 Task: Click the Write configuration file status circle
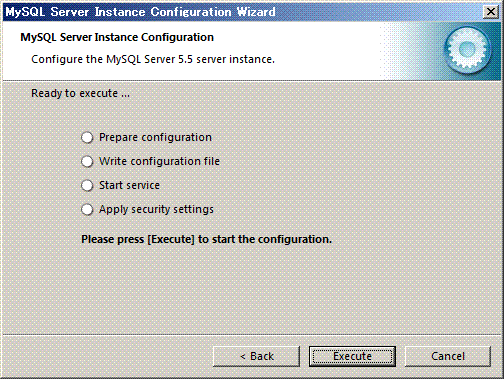click(x=87, y=161)
